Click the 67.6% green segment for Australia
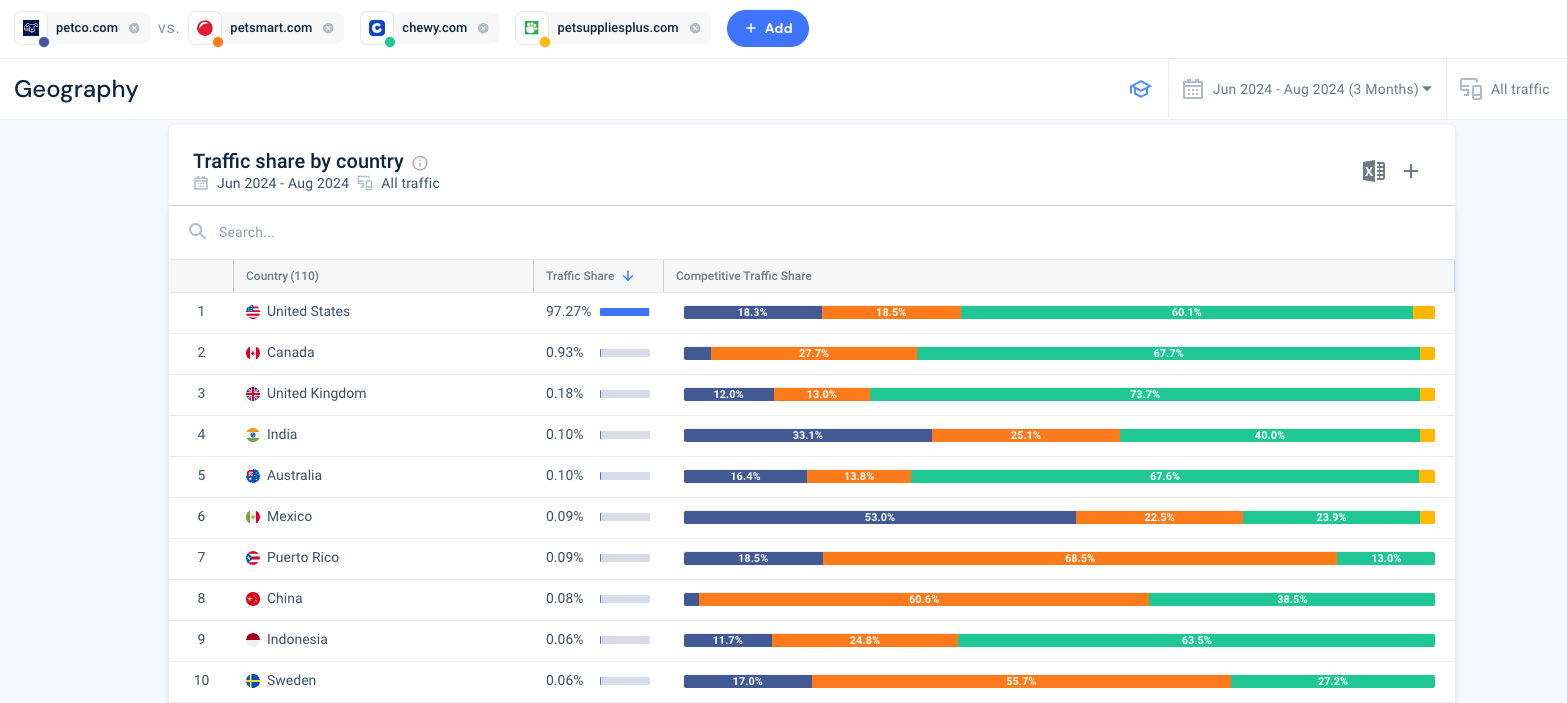The image size is (1567, 703). [1165, 476]
